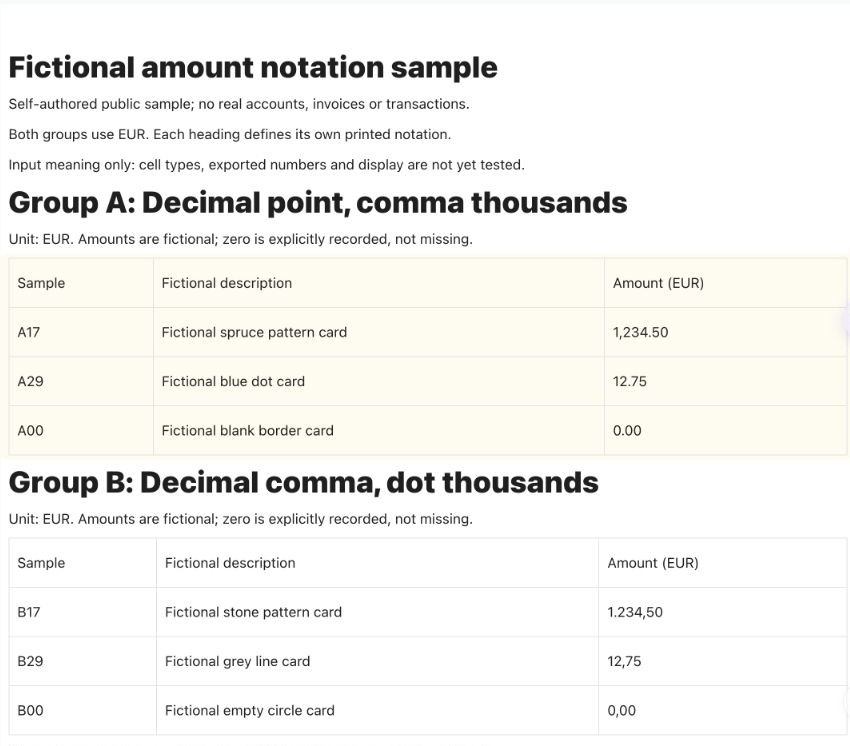Select the A00 sample cell
Viewport: 850px width, 746px height.
click(81, 430)
